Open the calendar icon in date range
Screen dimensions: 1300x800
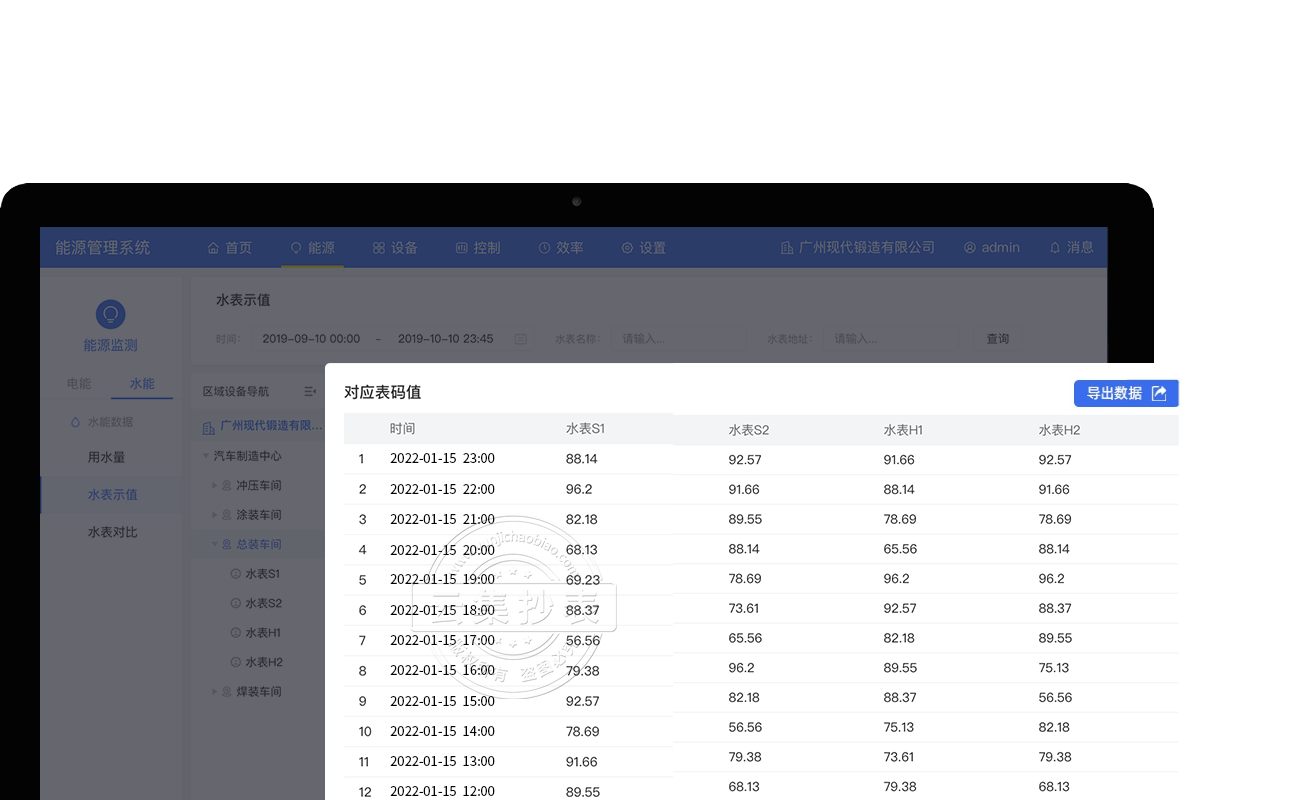pos(520,339)
